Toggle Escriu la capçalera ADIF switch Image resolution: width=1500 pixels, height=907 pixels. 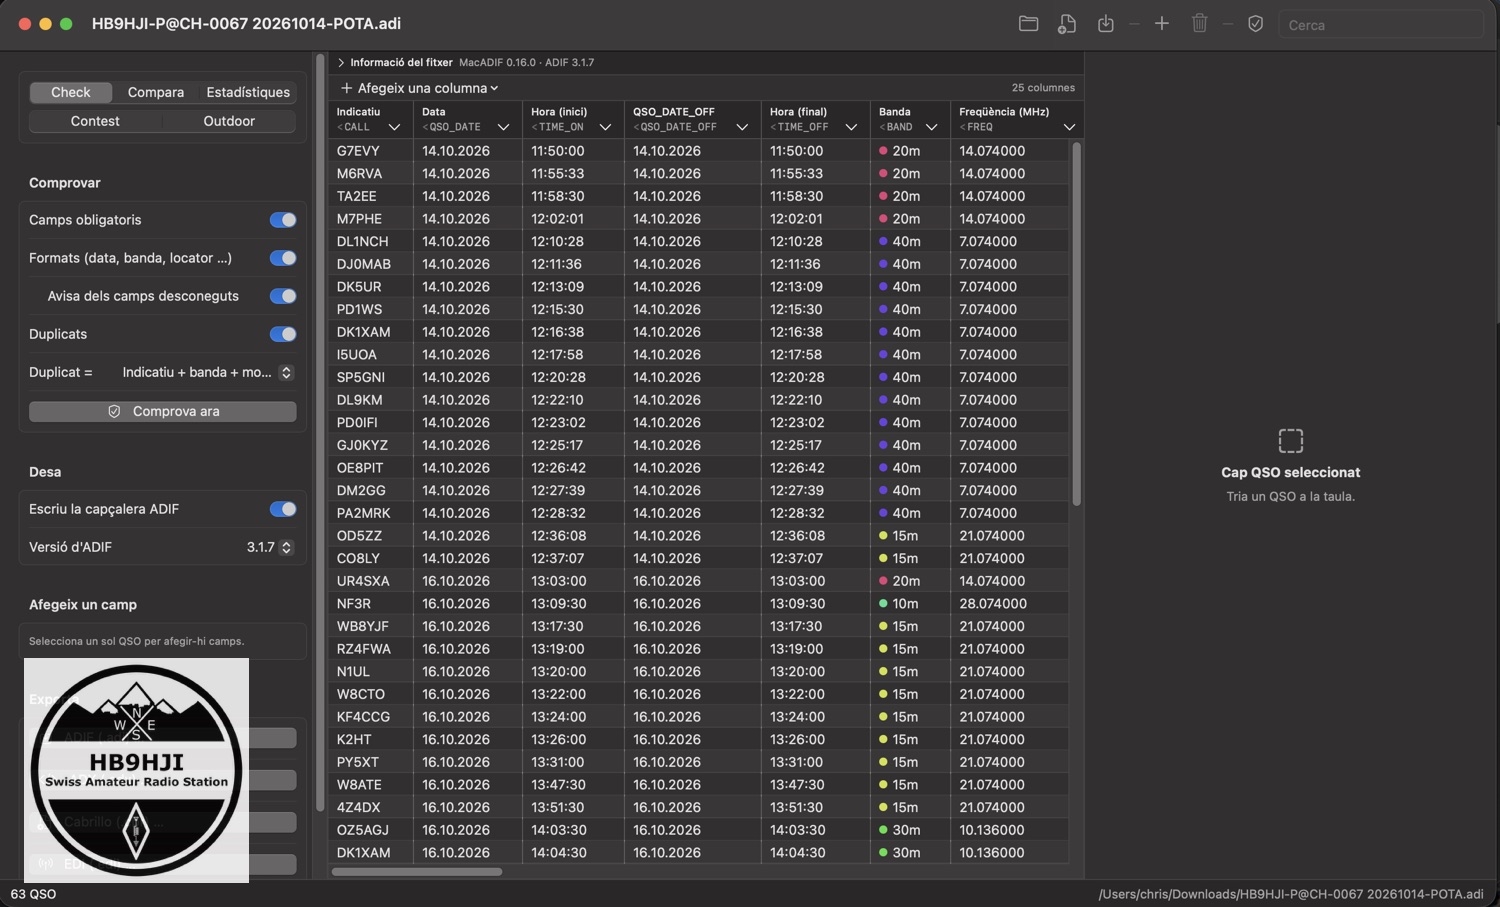point(283,509)
